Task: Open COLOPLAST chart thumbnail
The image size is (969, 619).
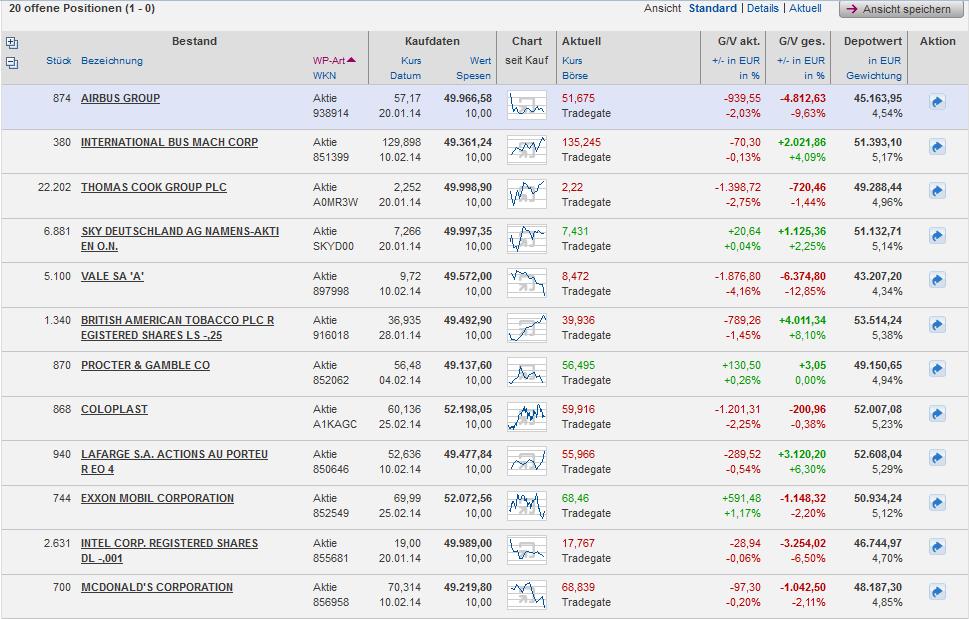Action: tap(527, 416)
